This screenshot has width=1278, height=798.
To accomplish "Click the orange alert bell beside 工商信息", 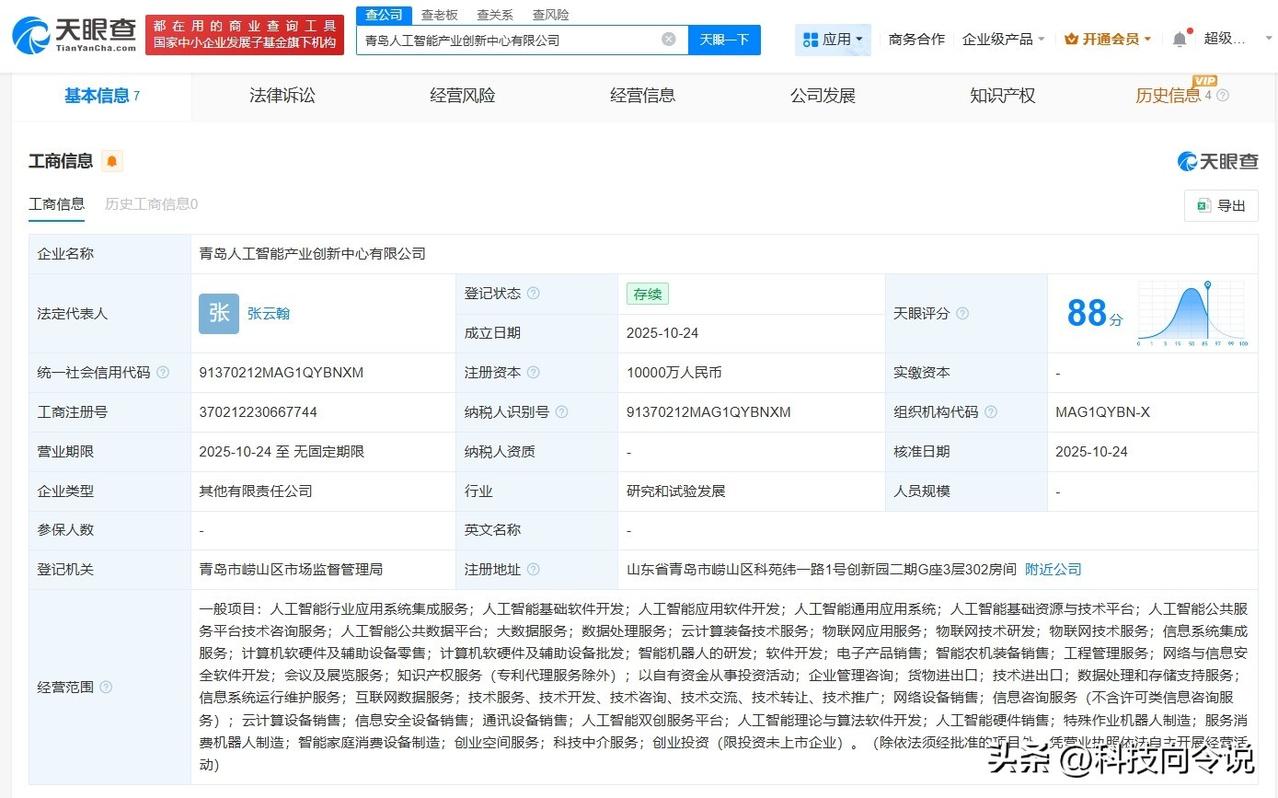I will 112,161.
